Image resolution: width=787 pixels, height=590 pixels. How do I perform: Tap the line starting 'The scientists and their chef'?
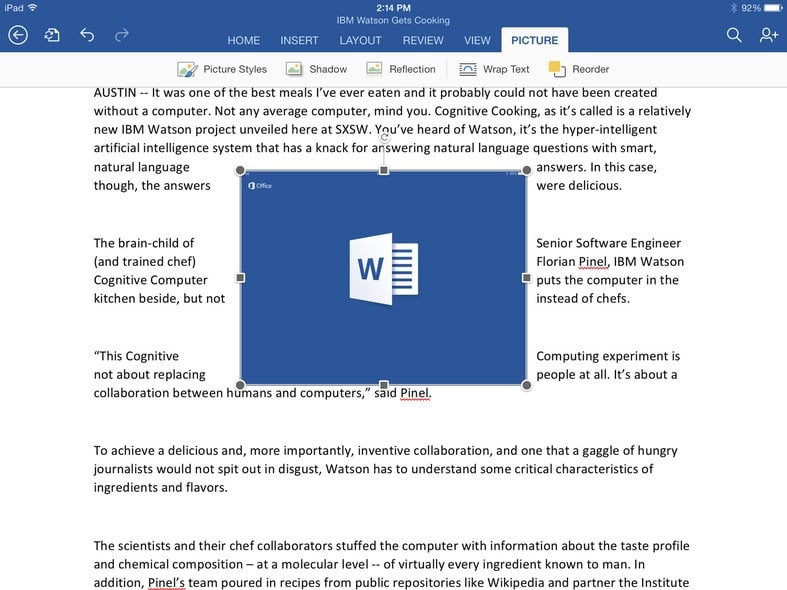(391, 546)
